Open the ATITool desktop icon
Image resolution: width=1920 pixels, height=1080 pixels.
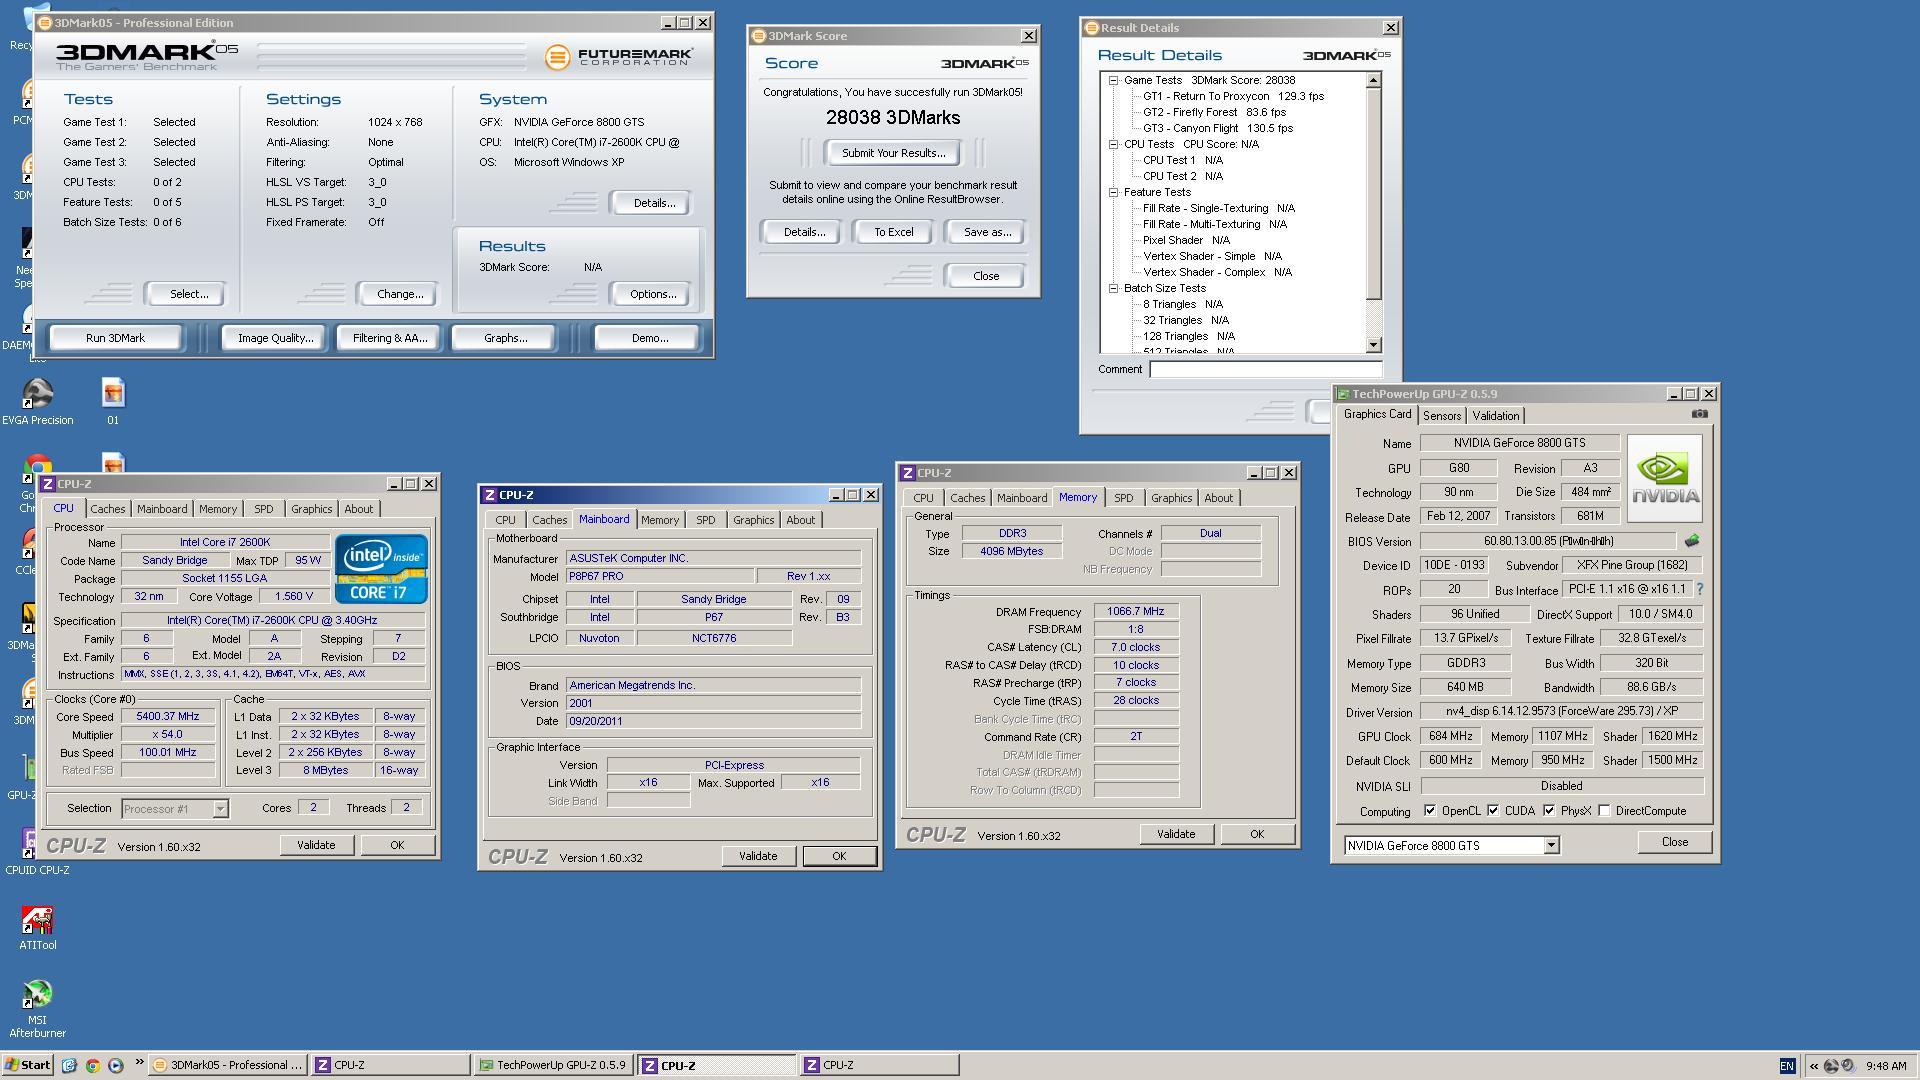coord(37,927)
